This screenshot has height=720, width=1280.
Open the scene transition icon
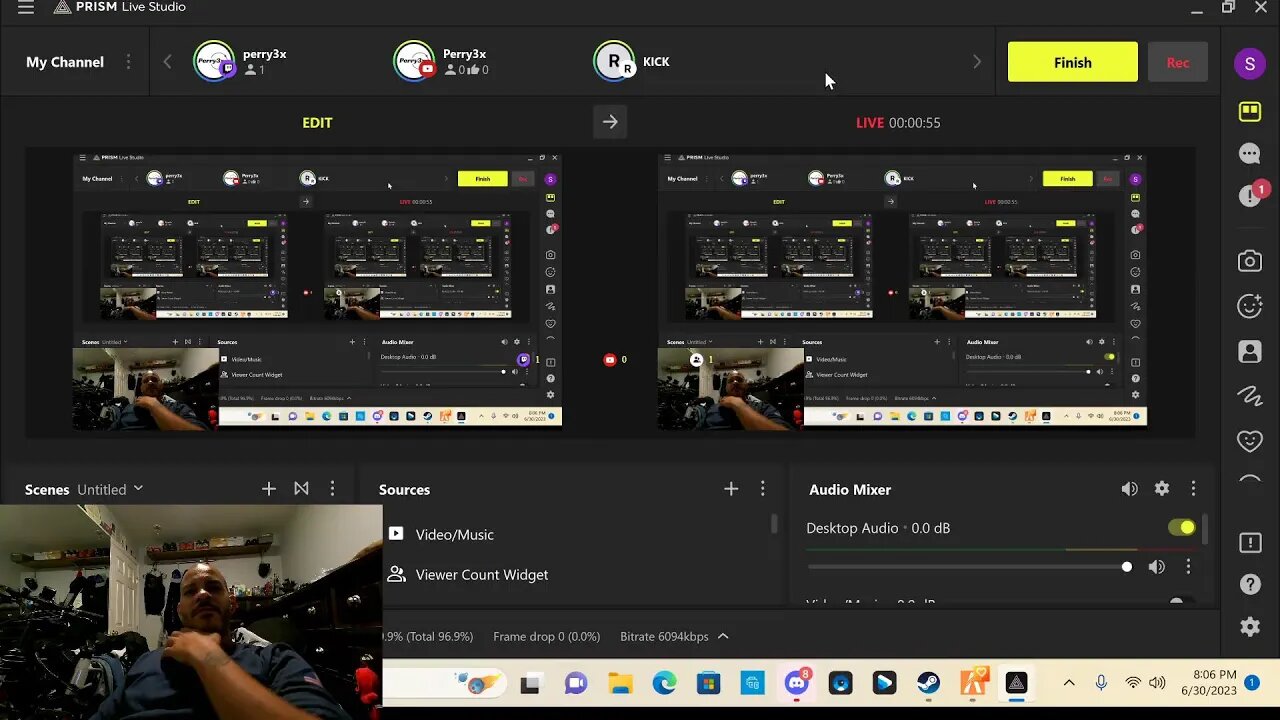click(x=301, y=489)
